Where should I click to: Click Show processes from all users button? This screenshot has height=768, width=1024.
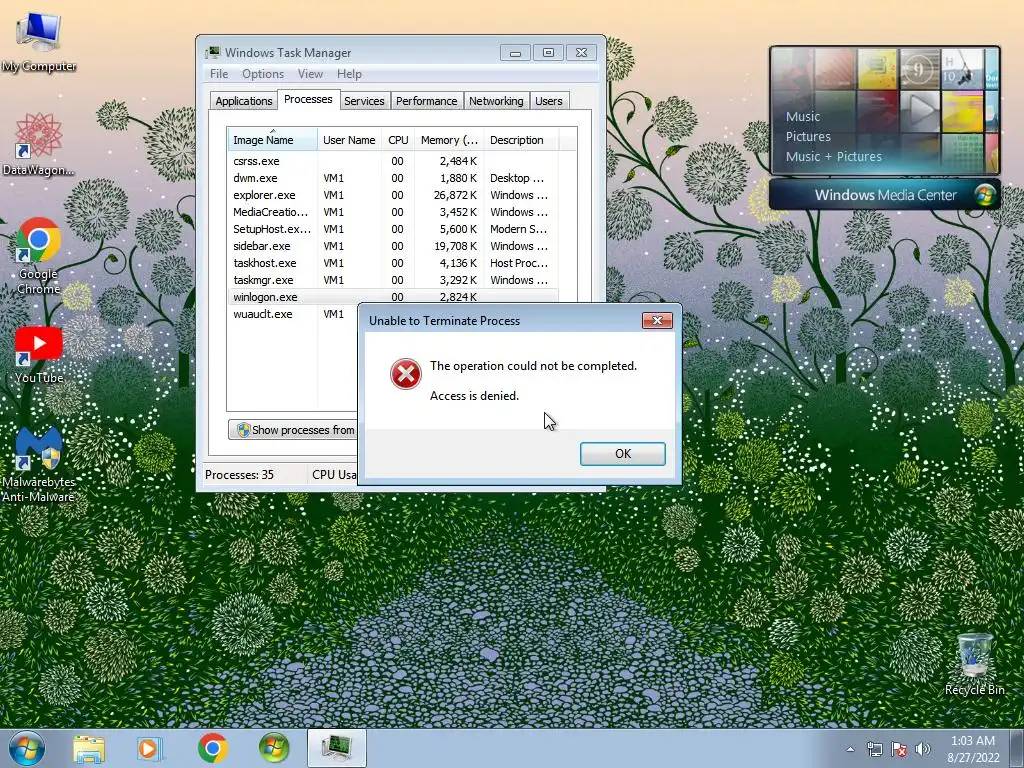[293, 430]
